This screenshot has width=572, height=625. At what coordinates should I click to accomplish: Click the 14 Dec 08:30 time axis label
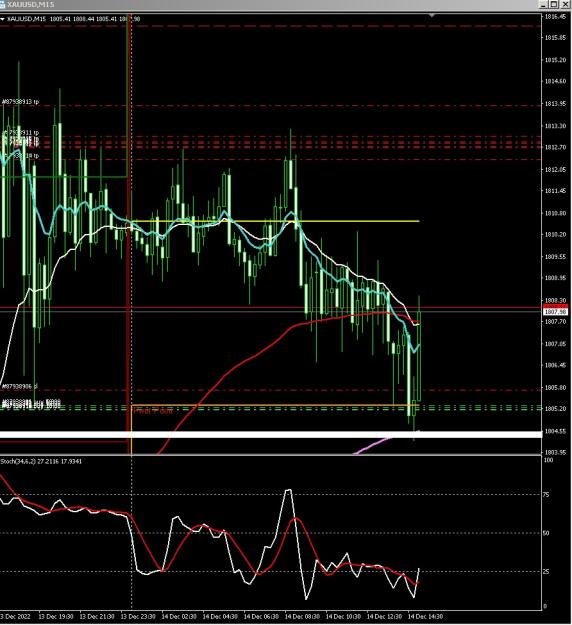(302, 617)
